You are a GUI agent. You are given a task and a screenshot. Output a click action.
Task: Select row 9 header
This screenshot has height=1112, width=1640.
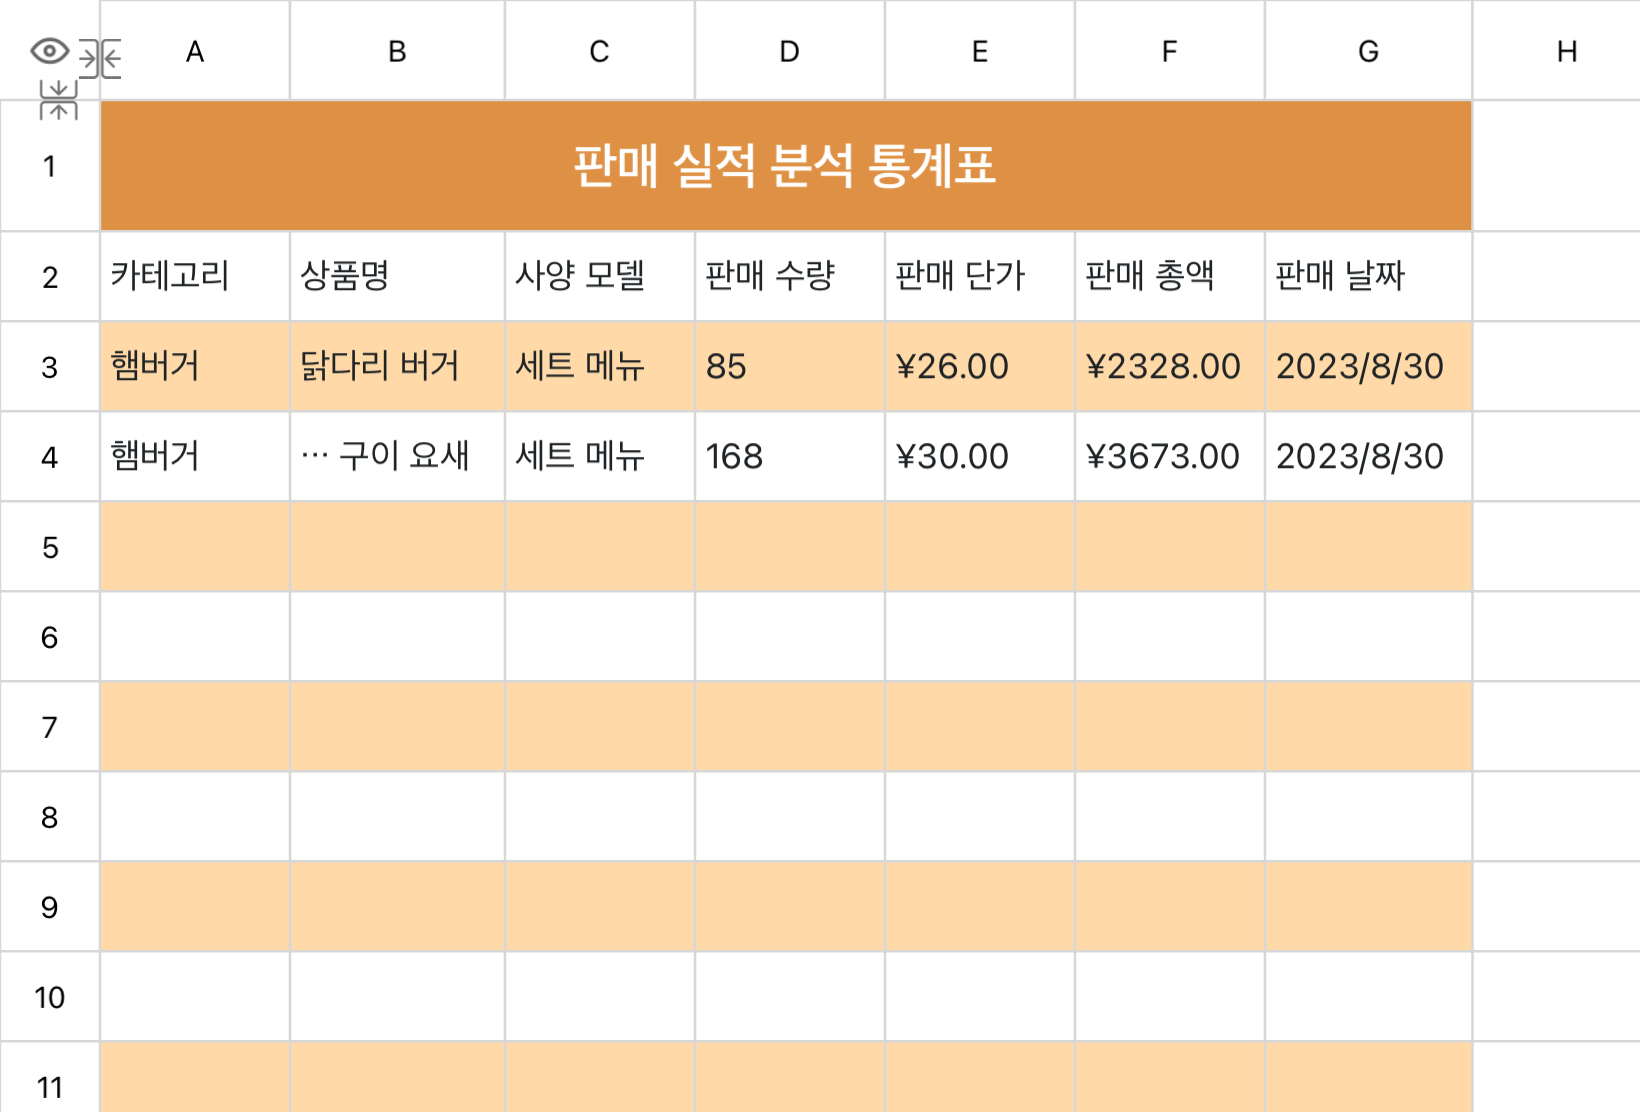49,907
